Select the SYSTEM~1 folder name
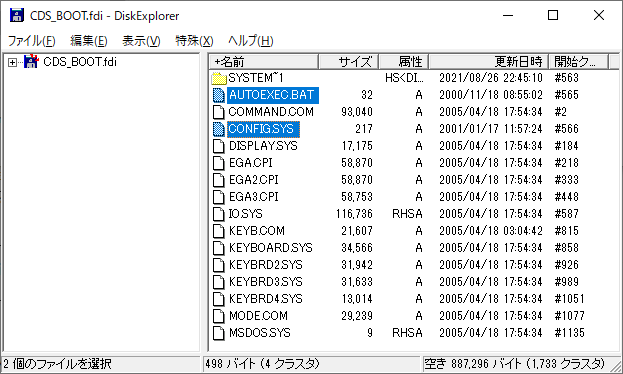Screen dimensions: 623x374 (255, 78)
